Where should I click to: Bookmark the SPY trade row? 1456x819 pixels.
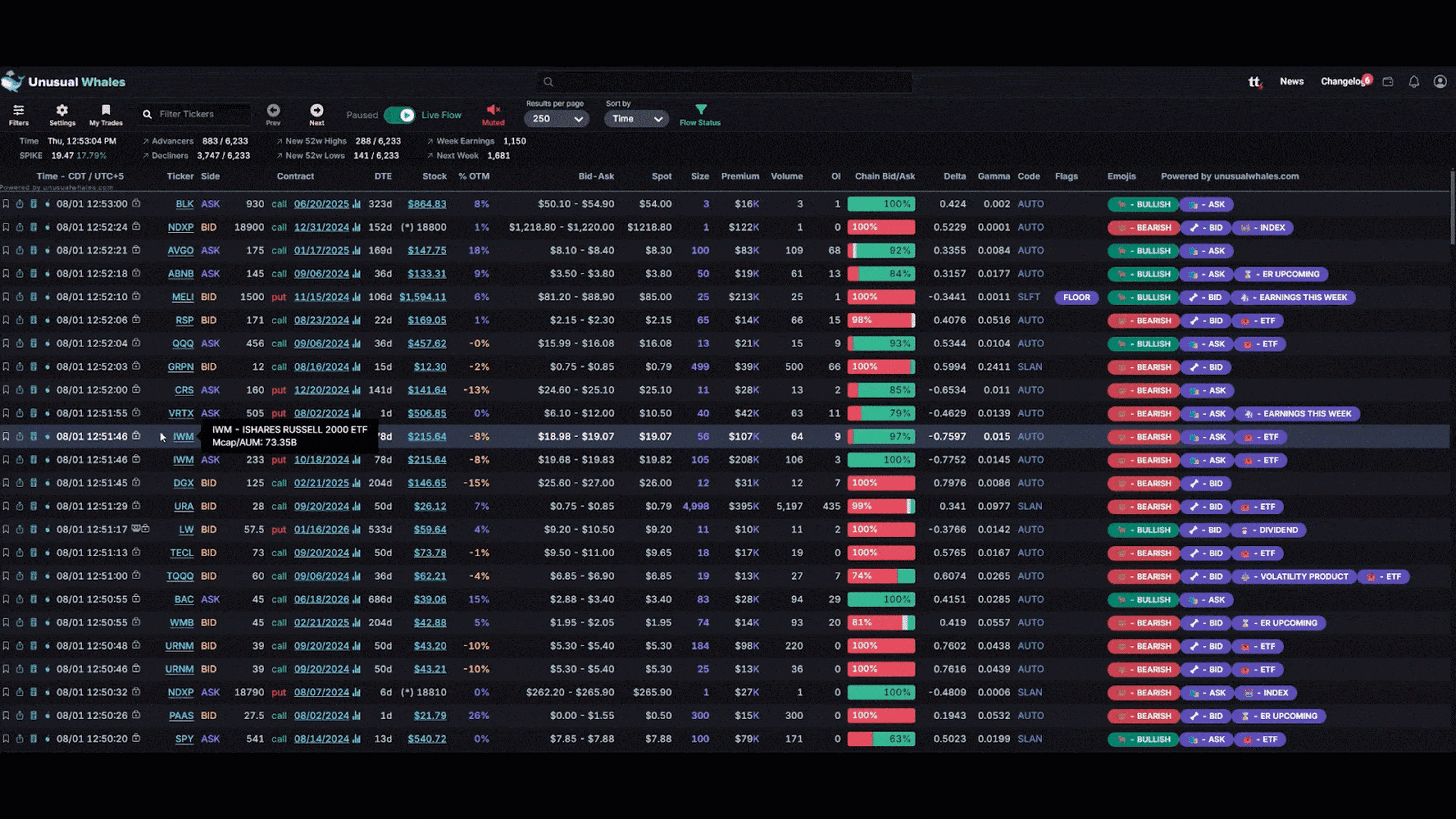(x=5, y=739)
